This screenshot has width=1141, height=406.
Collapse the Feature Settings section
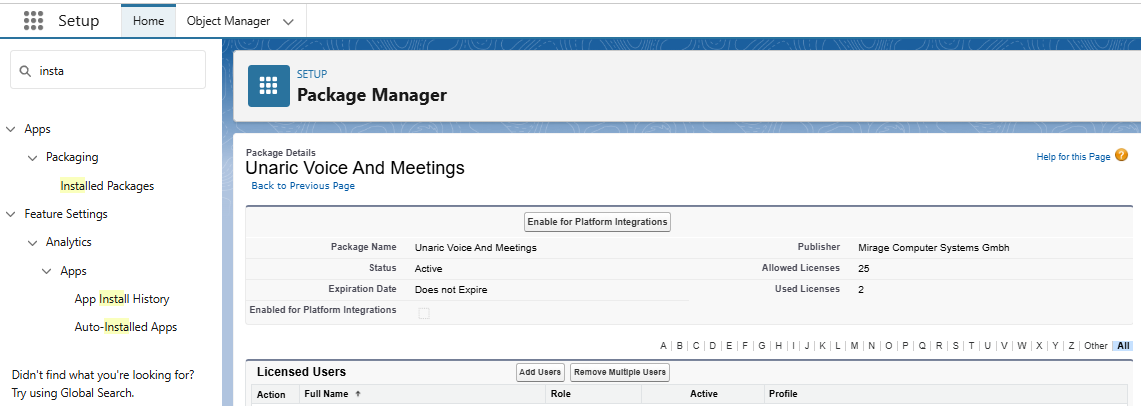[11, 214]
